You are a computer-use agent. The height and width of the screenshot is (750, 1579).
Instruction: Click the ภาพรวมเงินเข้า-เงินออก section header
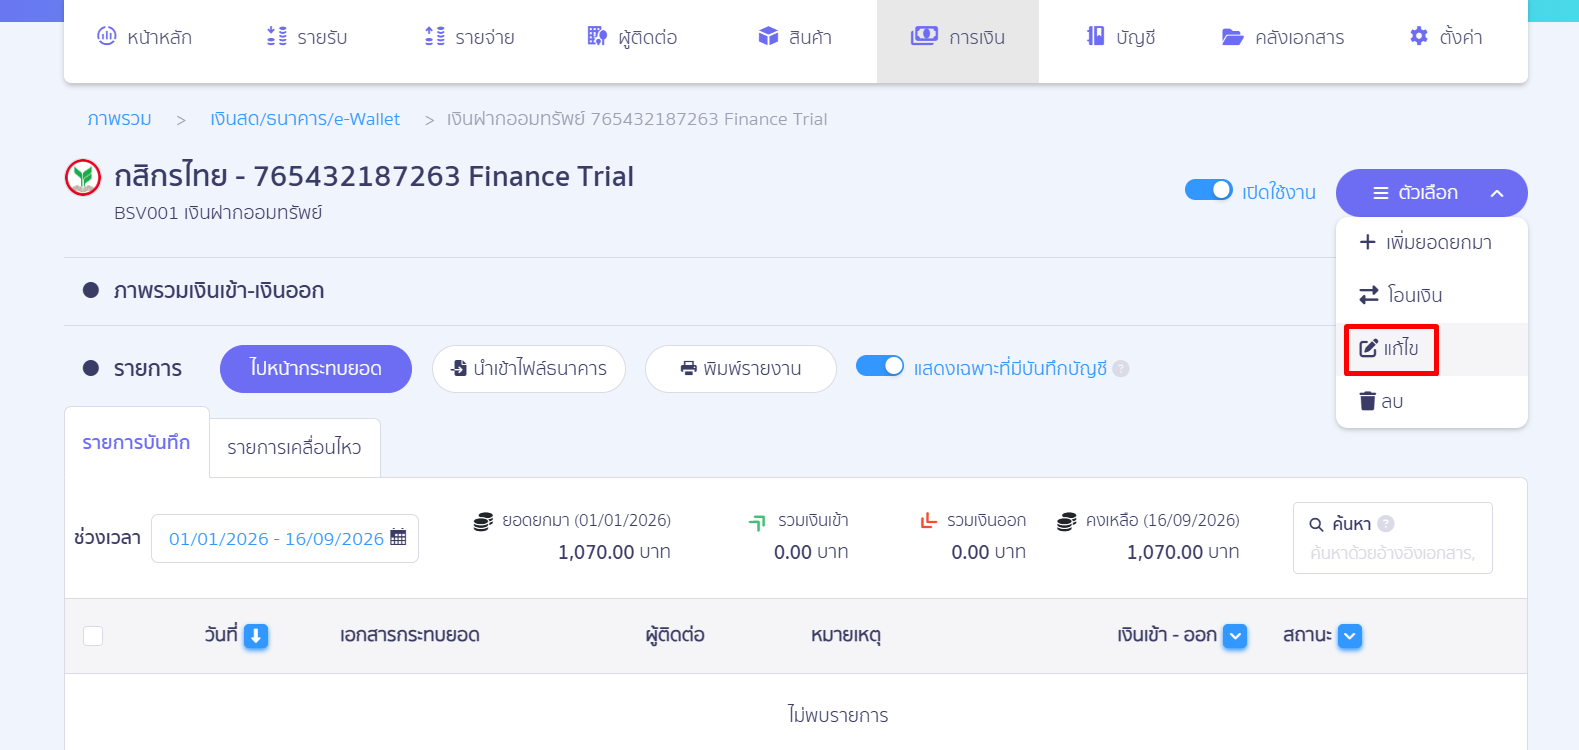point(218,291)
